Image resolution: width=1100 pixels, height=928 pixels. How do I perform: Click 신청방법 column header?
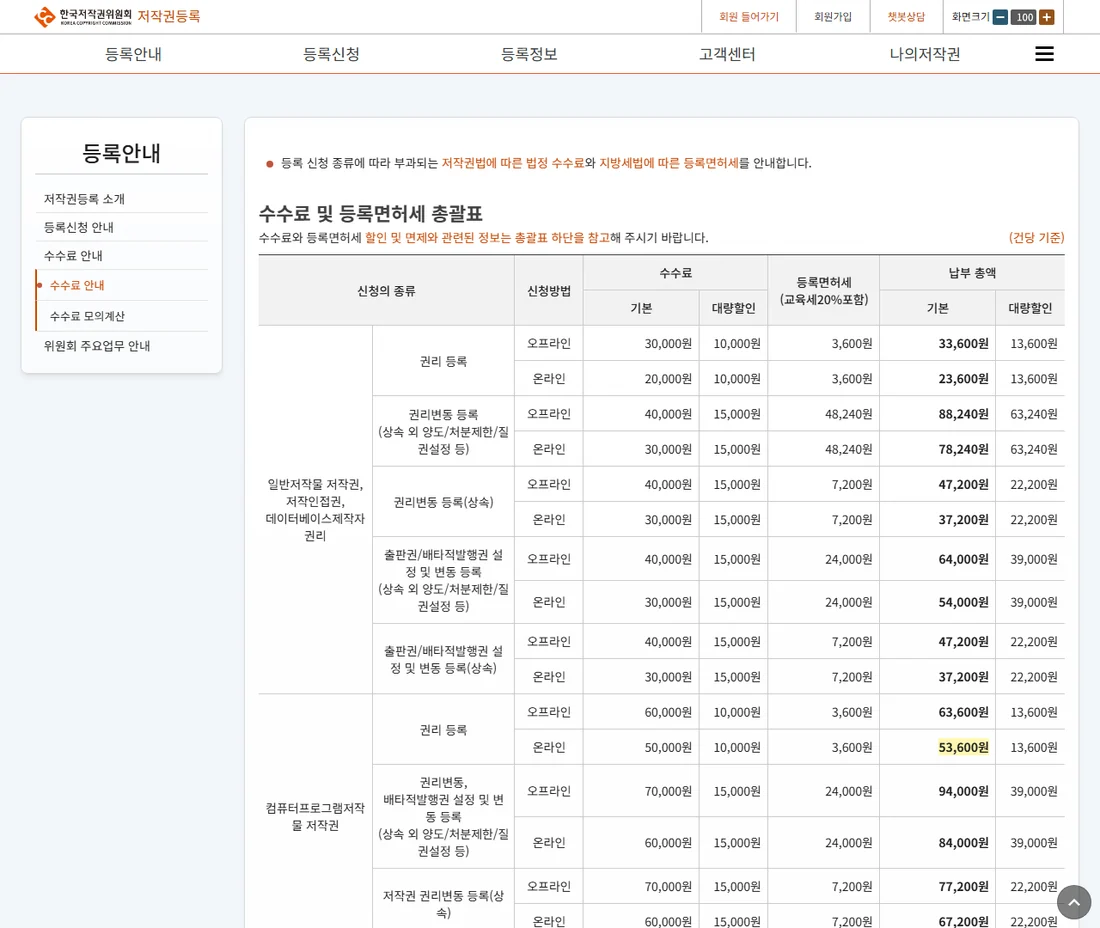(x=549, y=291)
